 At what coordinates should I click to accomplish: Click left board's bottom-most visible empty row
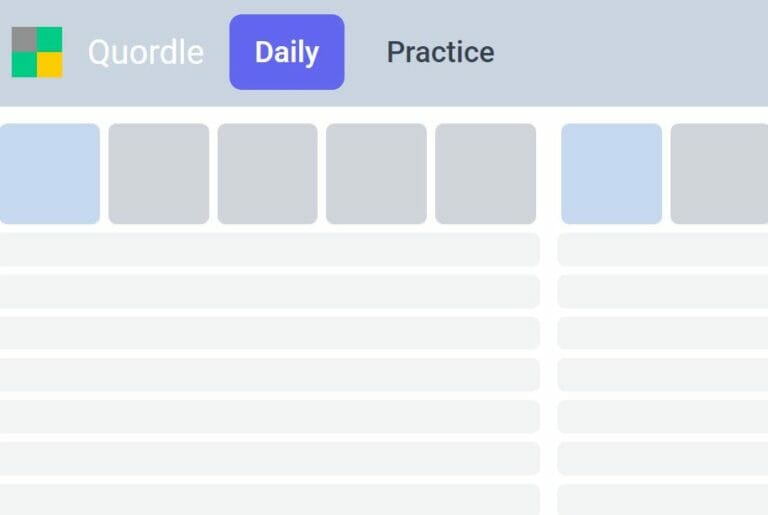pyautogui.click(x=270, y=500)
